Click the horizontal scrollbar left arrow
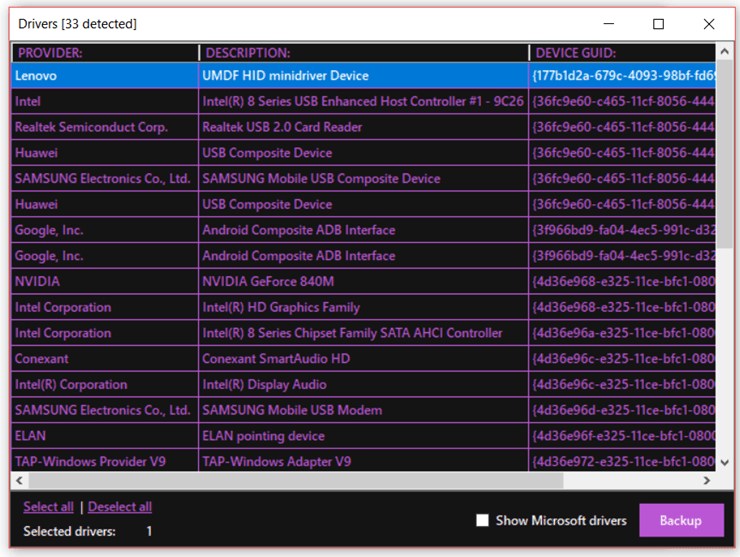This screenshot has height=557, width=740. tap(19, 481)
